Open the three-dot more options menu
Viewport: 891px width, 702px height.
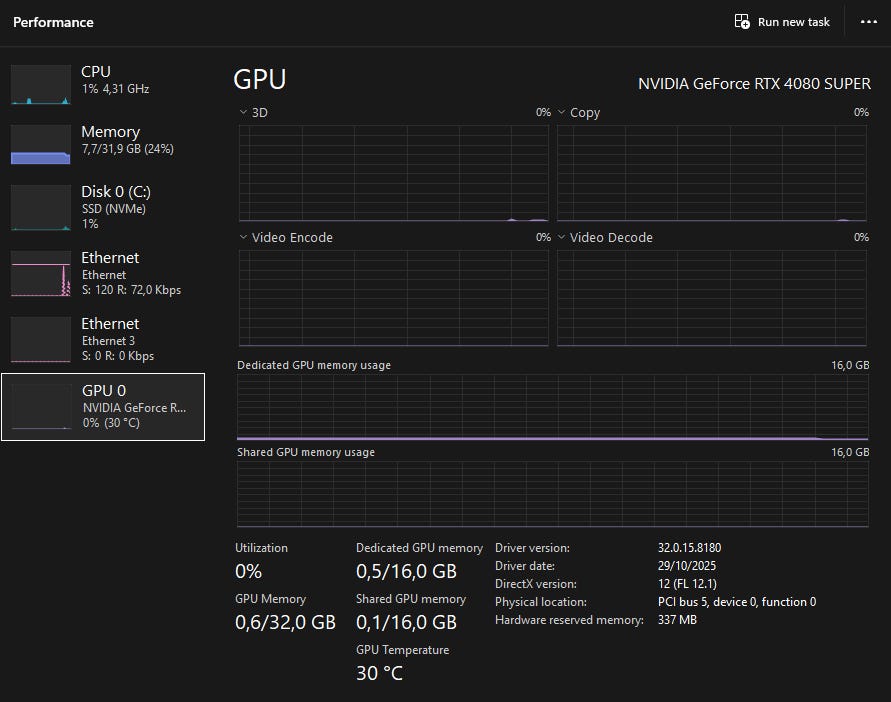(868, 22)
